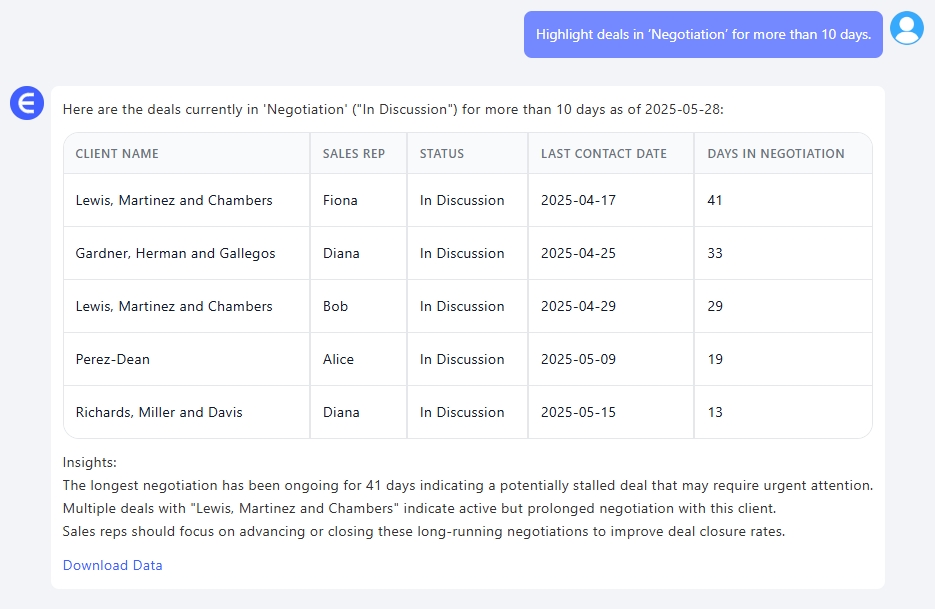Image resolution: width=935 pixels, height=609 pixels.
Task: Open the Download Data link
Action: click(x=112, y=565)
